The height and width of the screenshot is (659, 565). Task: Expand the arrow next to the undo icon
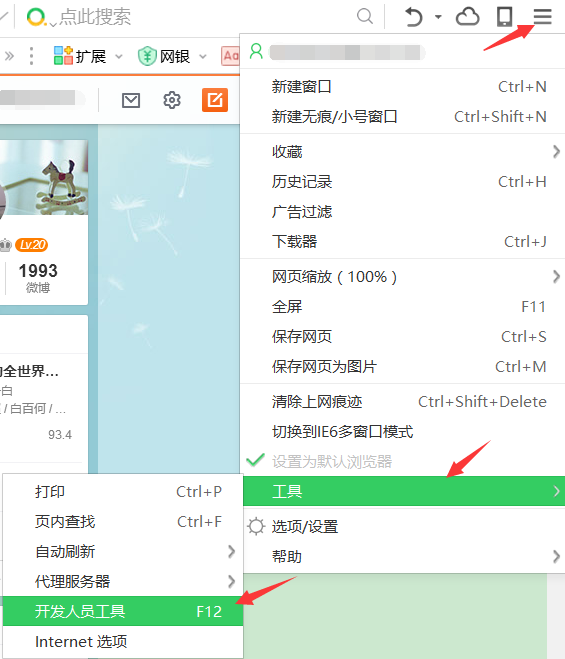point(438,17)
